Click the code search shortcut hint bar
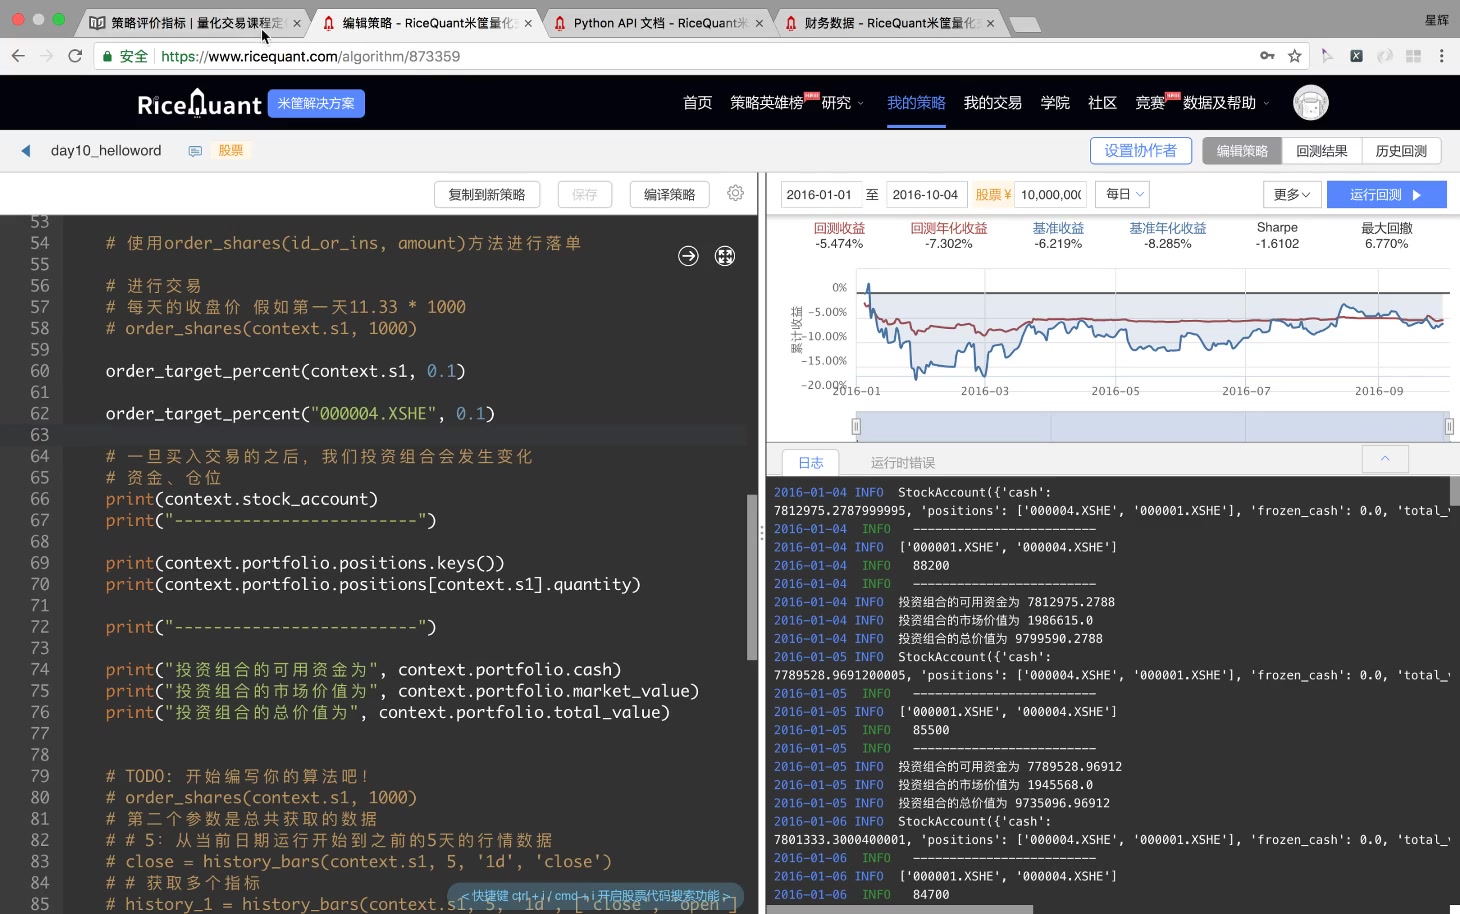 click(x=595, y=896)
